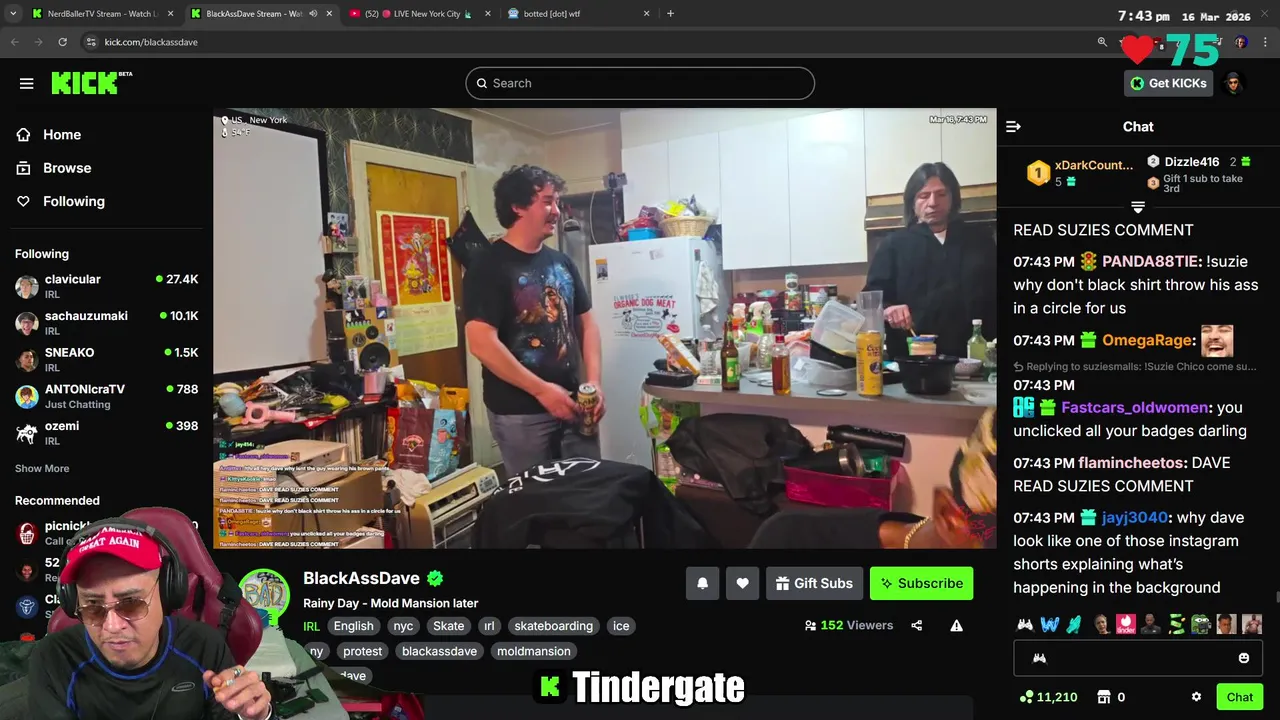The image size is (1280, 720).
Task: Send message with green Chat button
Action: (1239, 697)
